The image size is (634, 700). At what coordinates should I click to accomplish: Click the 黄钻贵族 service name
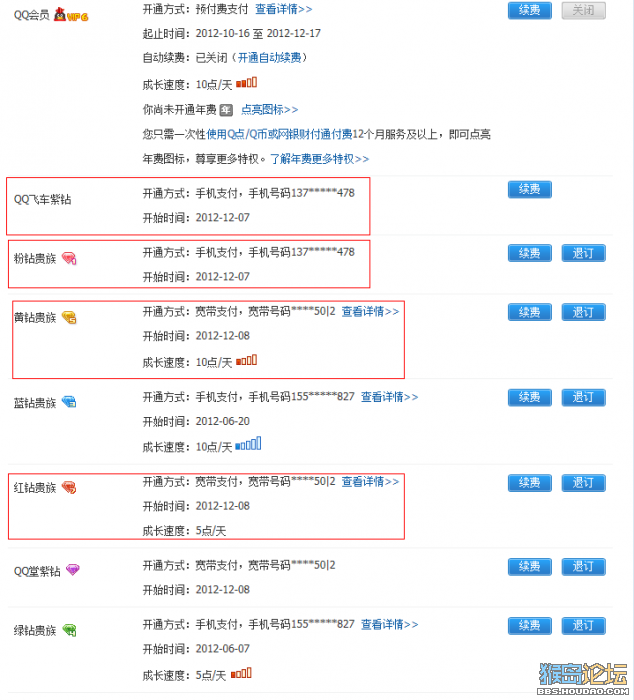tap(35, 317)
